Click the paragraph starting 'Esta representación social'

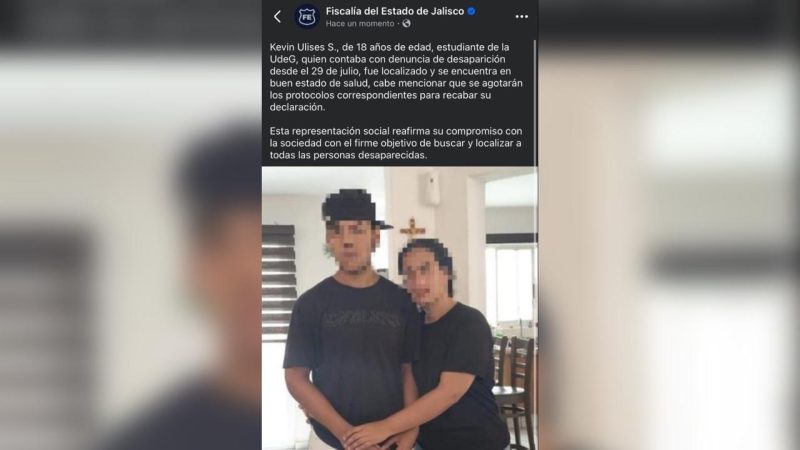pyautogui.click(x=396, y=143)
